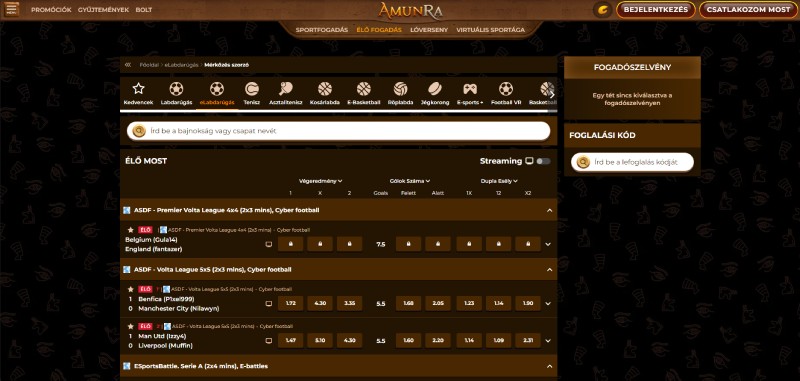The width and height of the screenshot is (800, 381).
Task: Favorite the Man Utd vs Liverpool star
Action: click(x=131, y=326)
